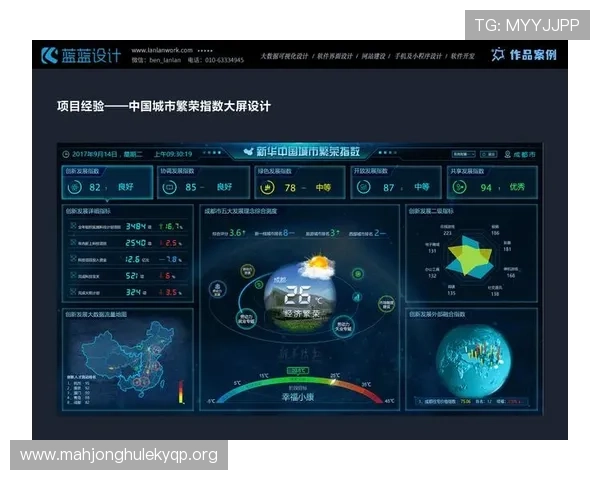
Task: Click the circular icon in the 协调发展指数 card
Action: point(169,187)
